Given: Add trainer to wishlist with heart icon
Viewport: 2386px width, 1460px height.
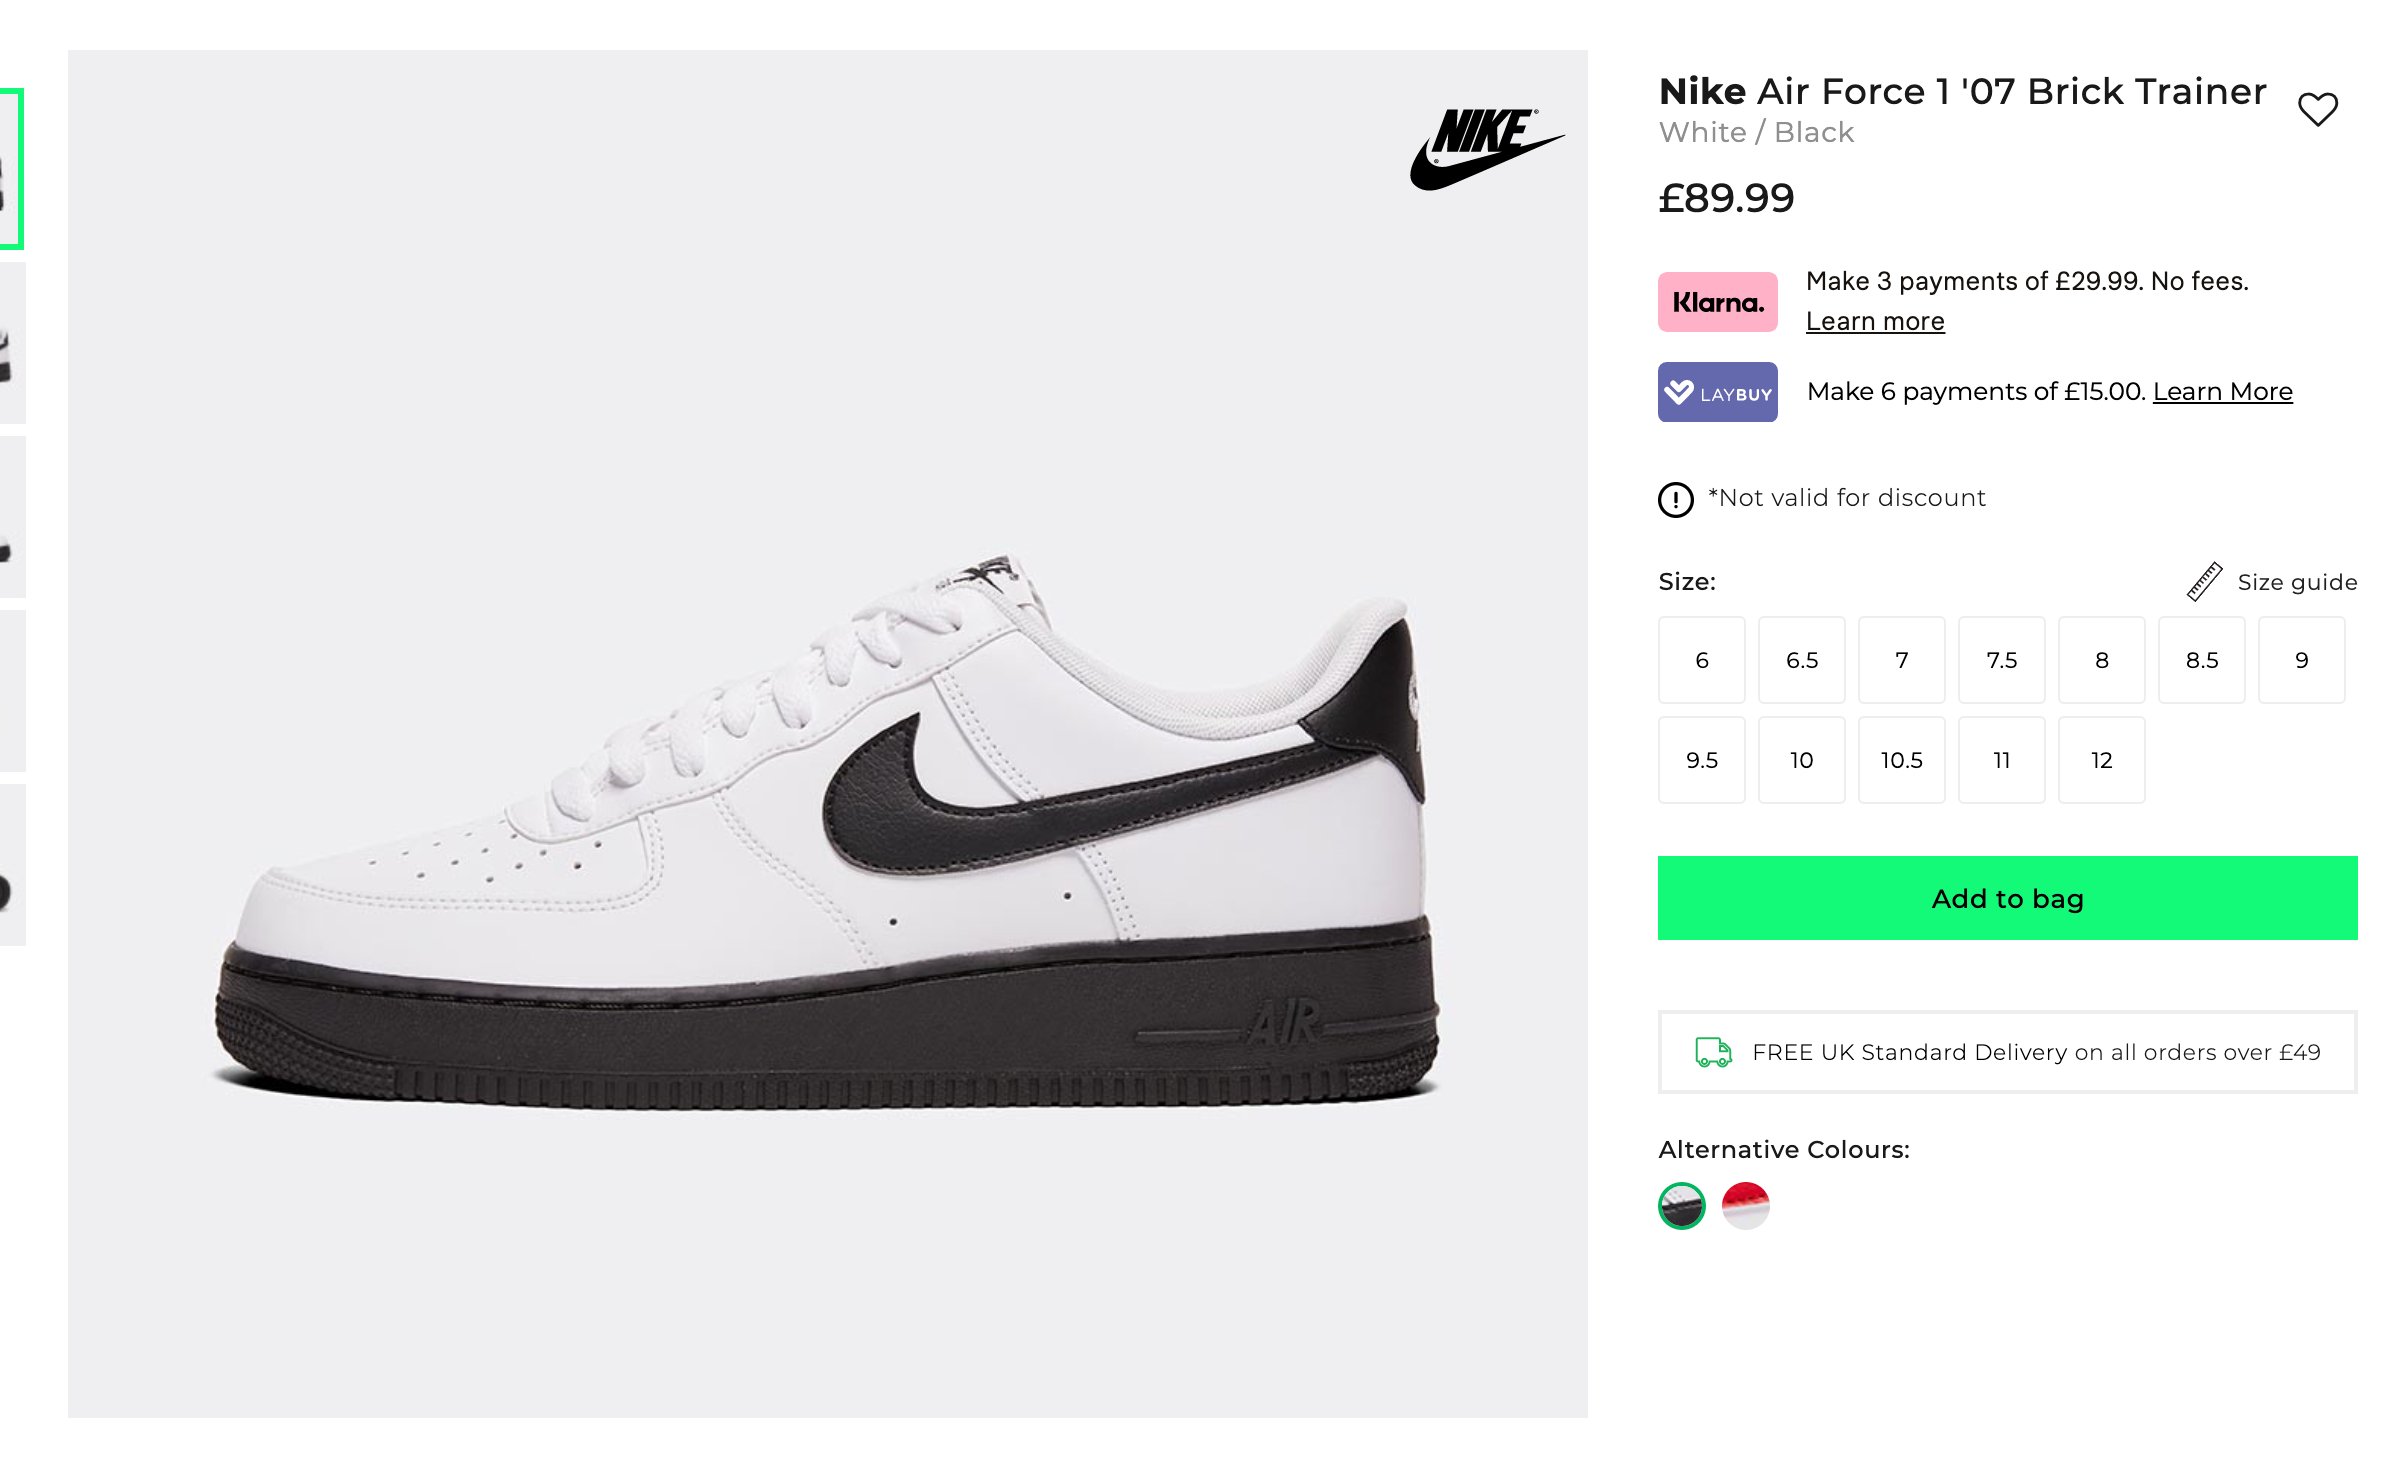Looking at the screenshot, I should coord(2317,109).
